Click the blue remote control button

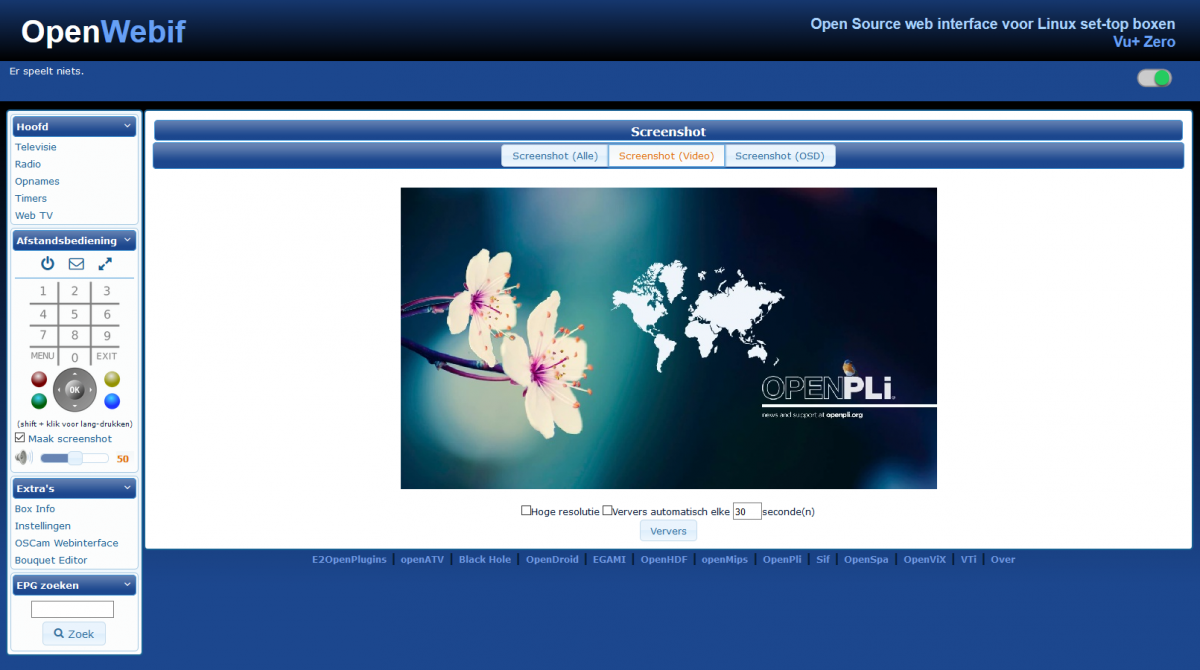[x=110, y=401]
